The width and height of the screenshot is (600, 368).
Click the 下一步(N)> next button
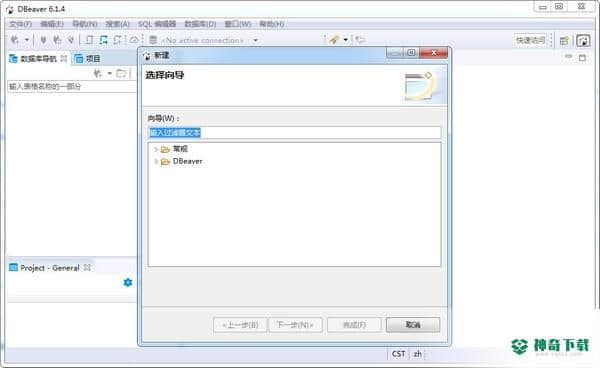click(295, 325)
